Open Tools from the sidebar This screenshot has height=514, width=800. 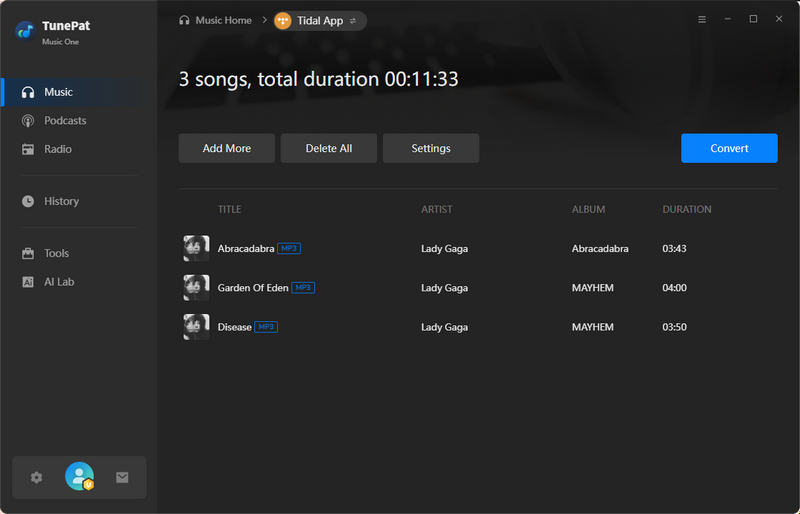[x=56, y=254]
